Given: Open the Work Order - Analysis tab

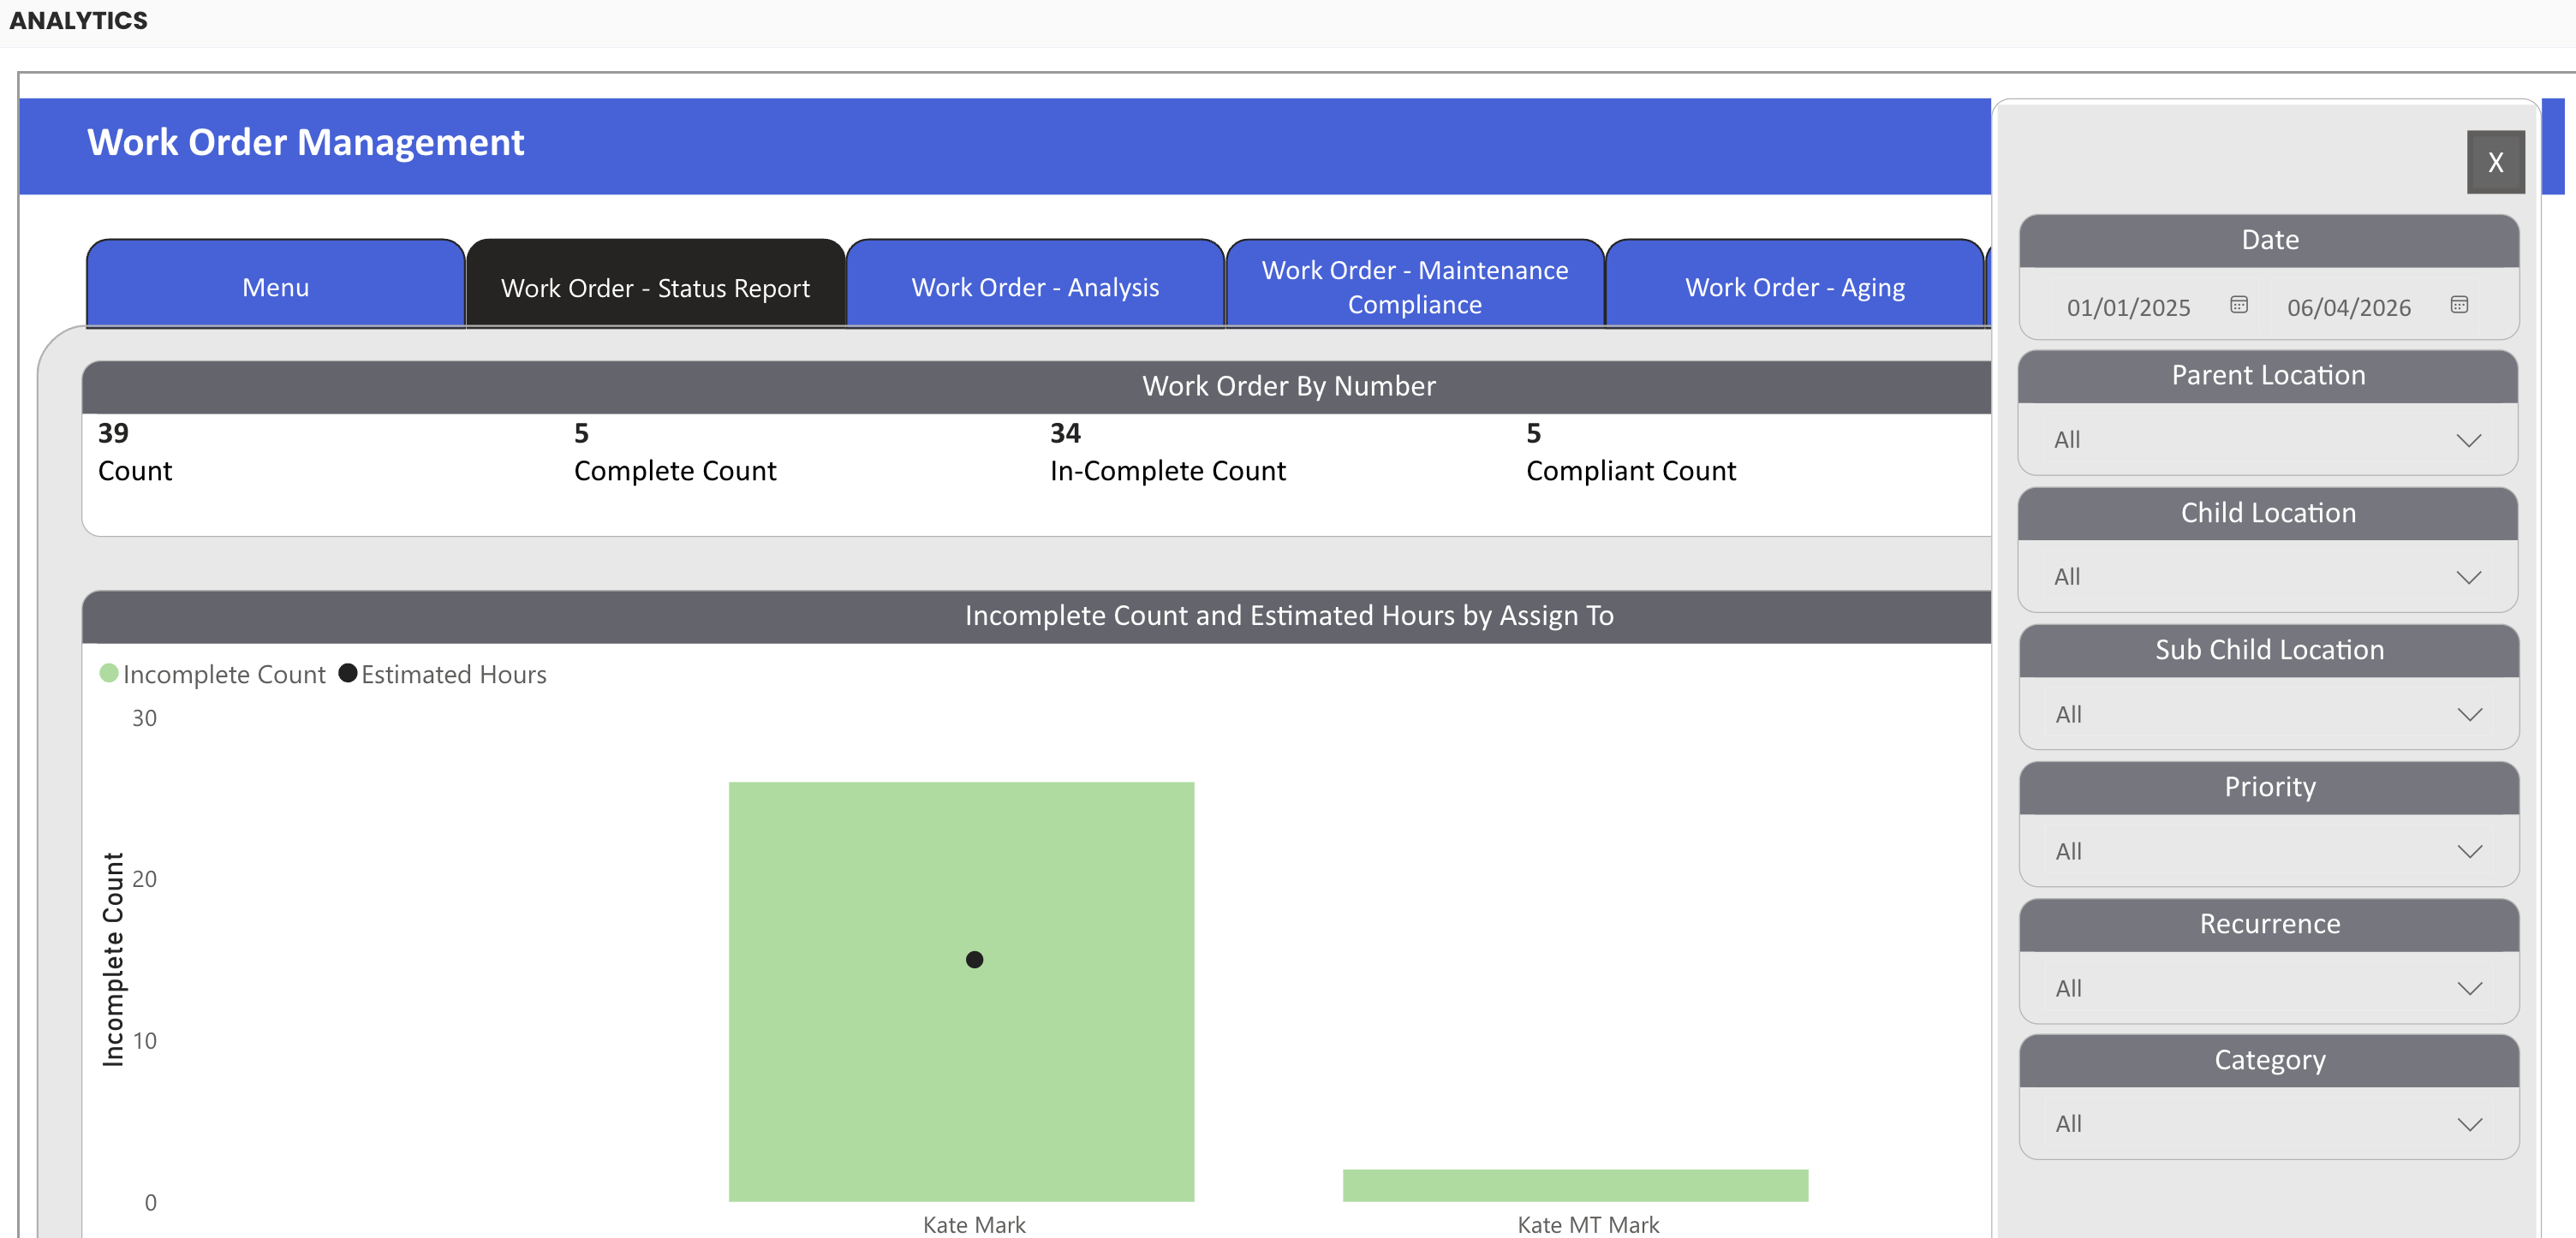Looking at the screenshot, I should [x=1035, y=287].
